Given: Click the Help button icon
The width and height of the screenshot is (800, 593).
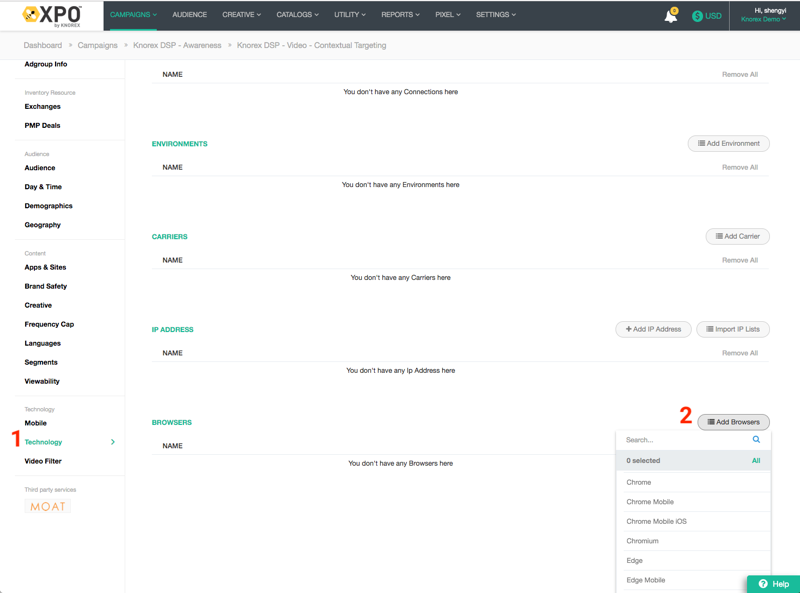Looking at the screenshot, I should (763, 584).
